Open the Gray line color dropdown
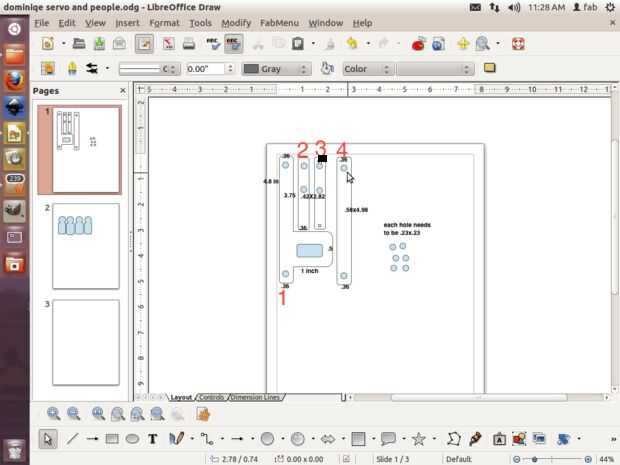The image size is (620, 465). [x=276, y=69]
